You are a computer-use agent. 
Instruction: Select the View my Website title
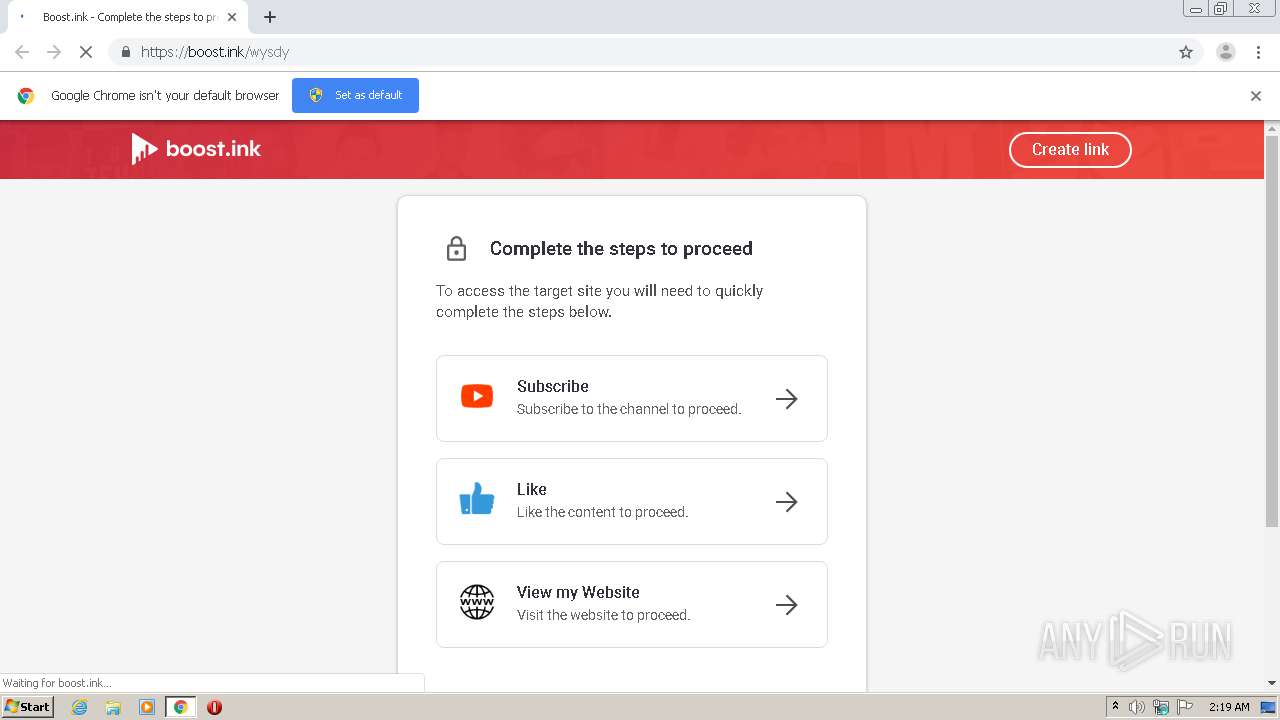click(x=578, y=592)
